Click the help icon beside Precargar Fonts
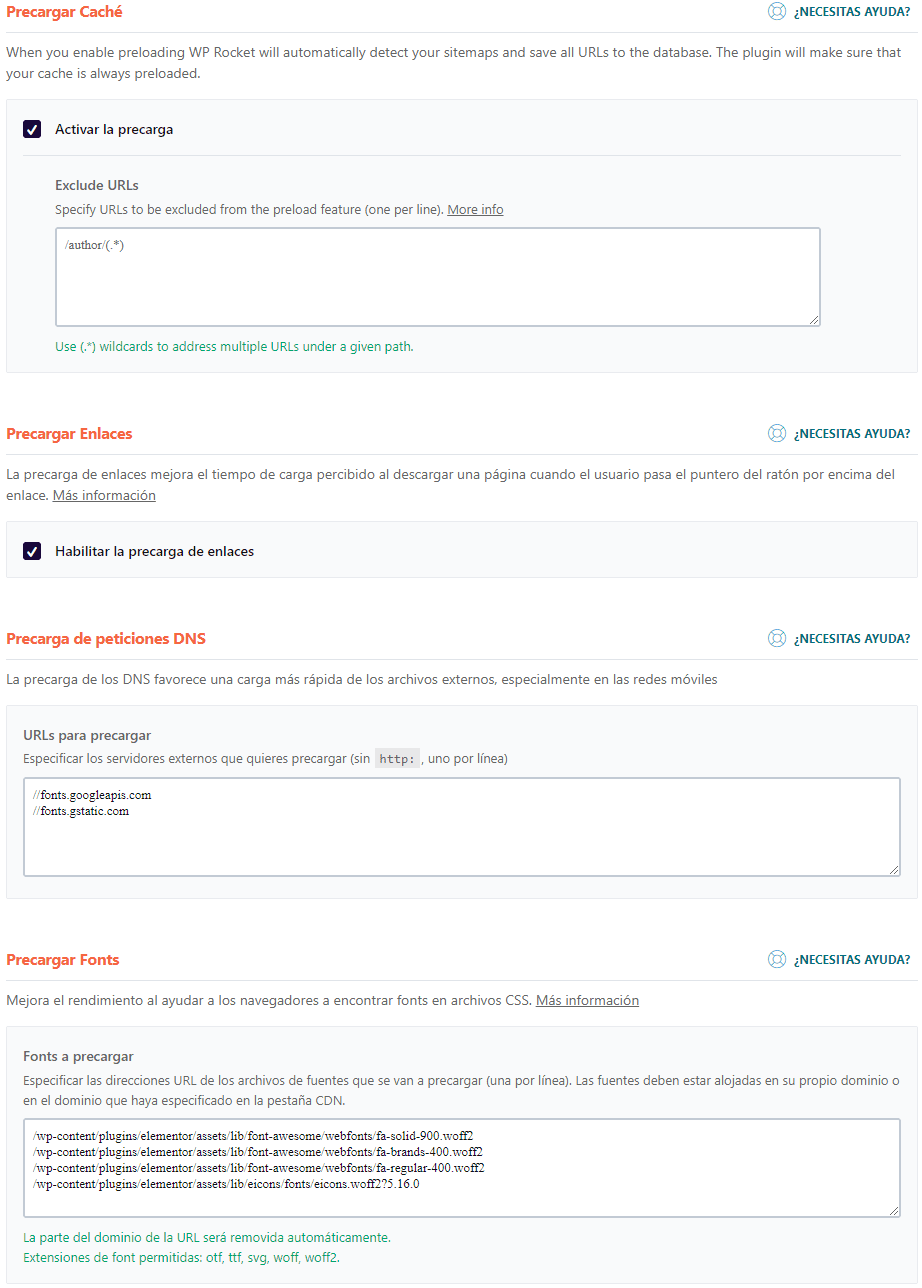This screenshot has height=1288, width=922. 777,959
